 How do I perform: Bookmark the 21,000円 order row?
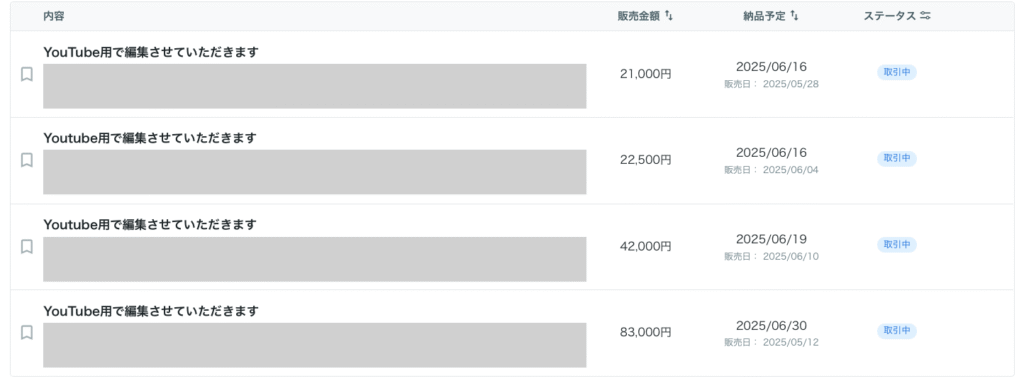click(x=27, y=75)
